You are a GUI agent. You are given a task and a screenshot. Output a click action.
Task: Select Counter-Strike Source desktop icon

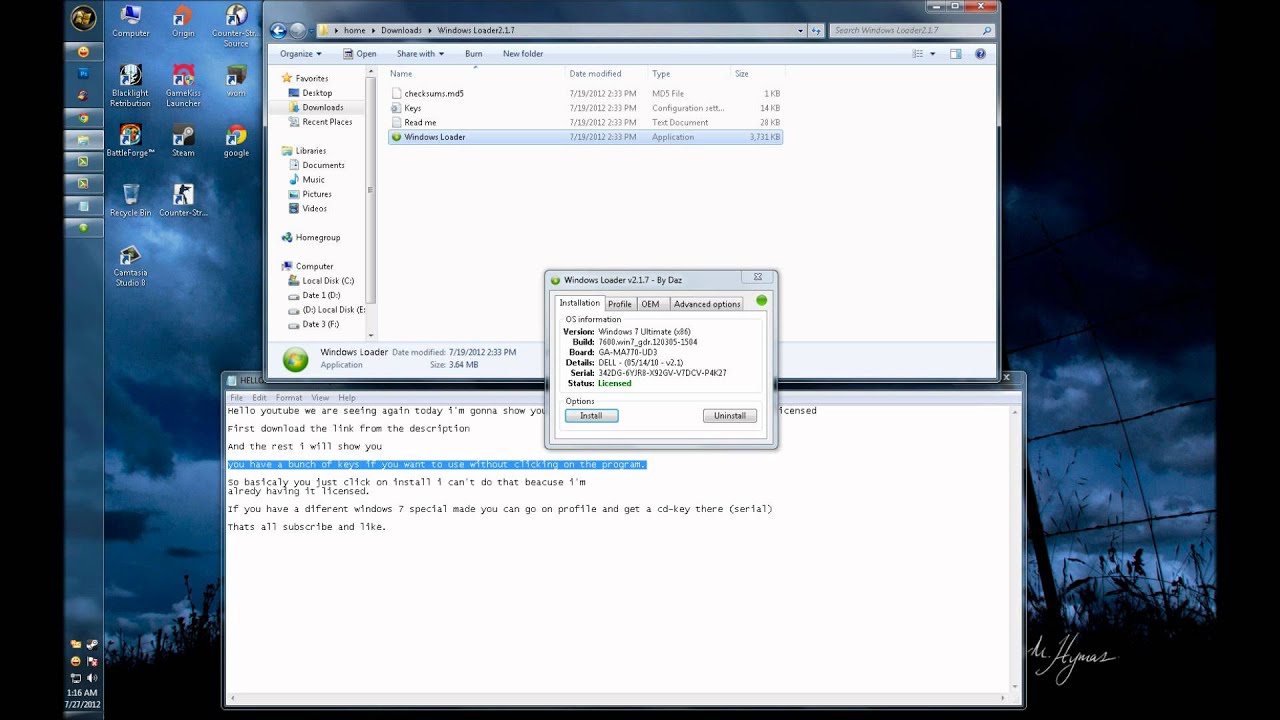click(236, 26)
